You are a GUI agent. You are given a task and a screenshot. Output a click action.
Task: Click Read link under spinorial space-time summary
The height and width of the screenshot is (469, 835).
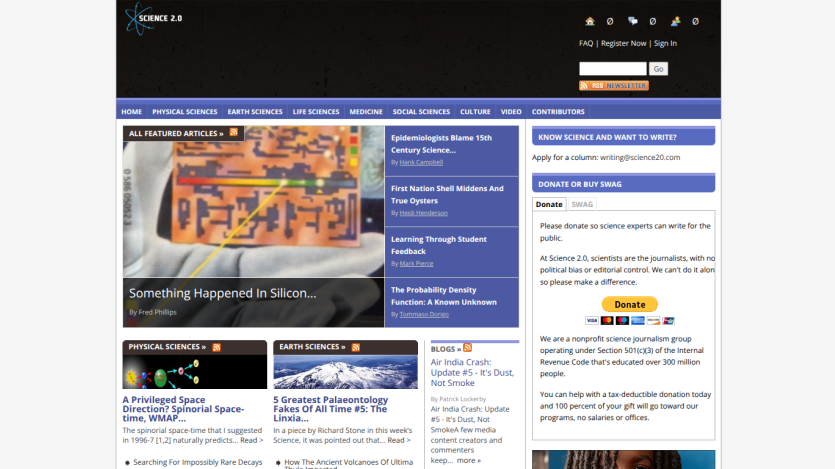point(251,440)
